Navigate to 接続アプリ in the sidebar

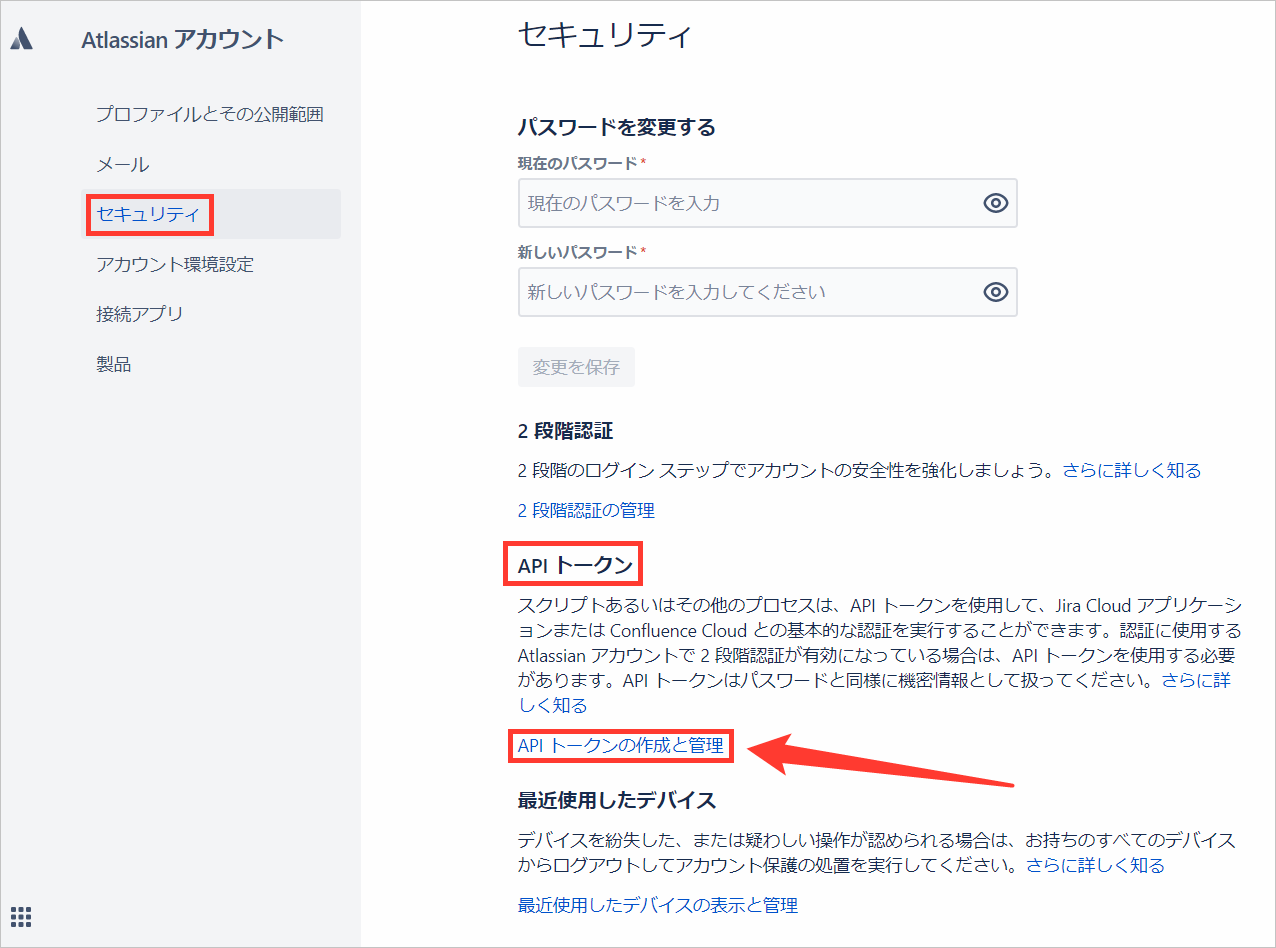(140, 314)
